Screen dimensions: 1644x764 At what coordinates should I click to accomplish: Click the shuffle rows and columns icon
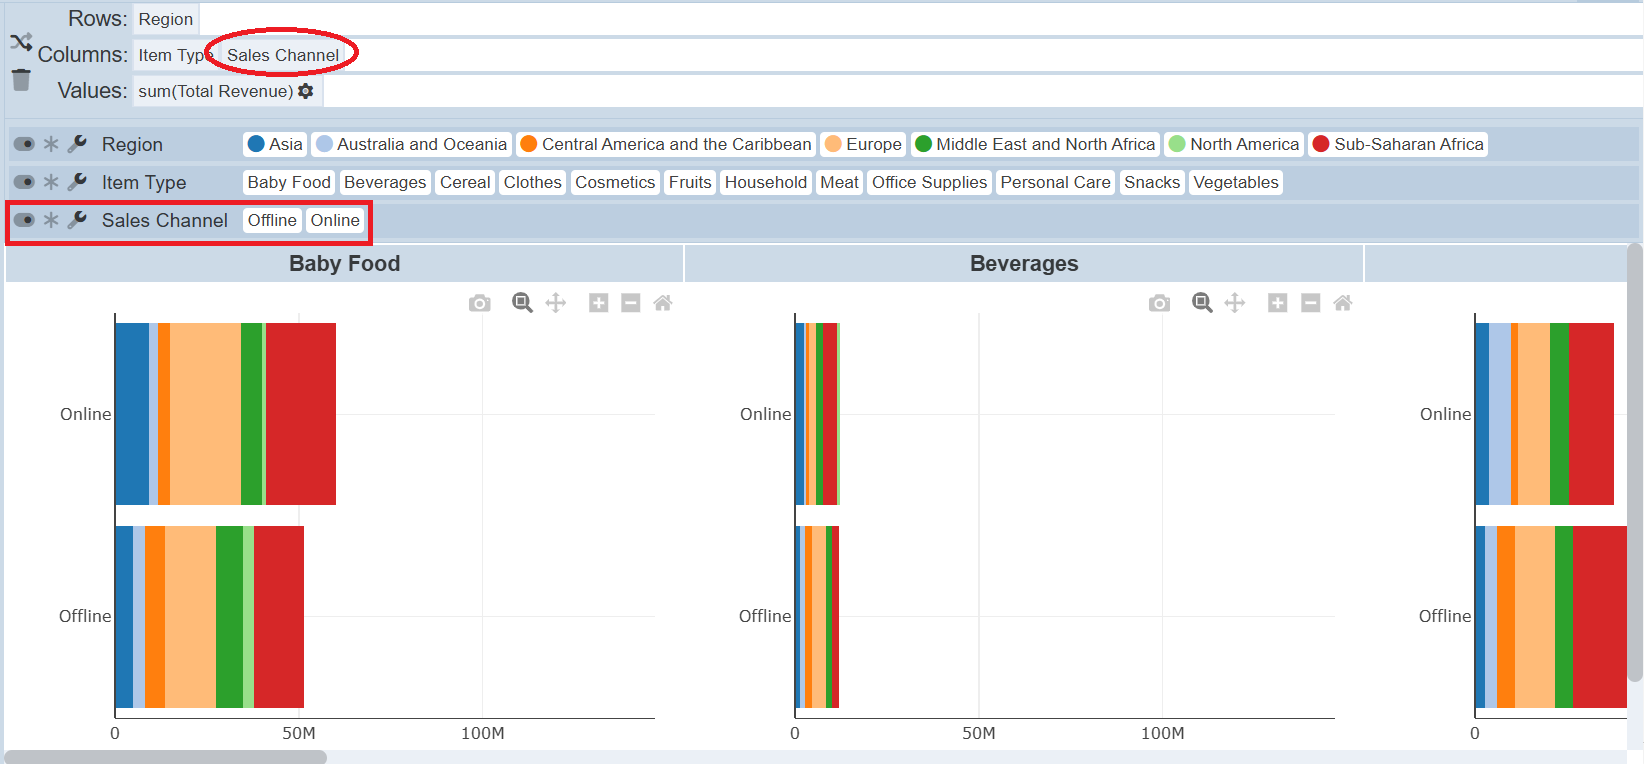(x=21, y=42)
